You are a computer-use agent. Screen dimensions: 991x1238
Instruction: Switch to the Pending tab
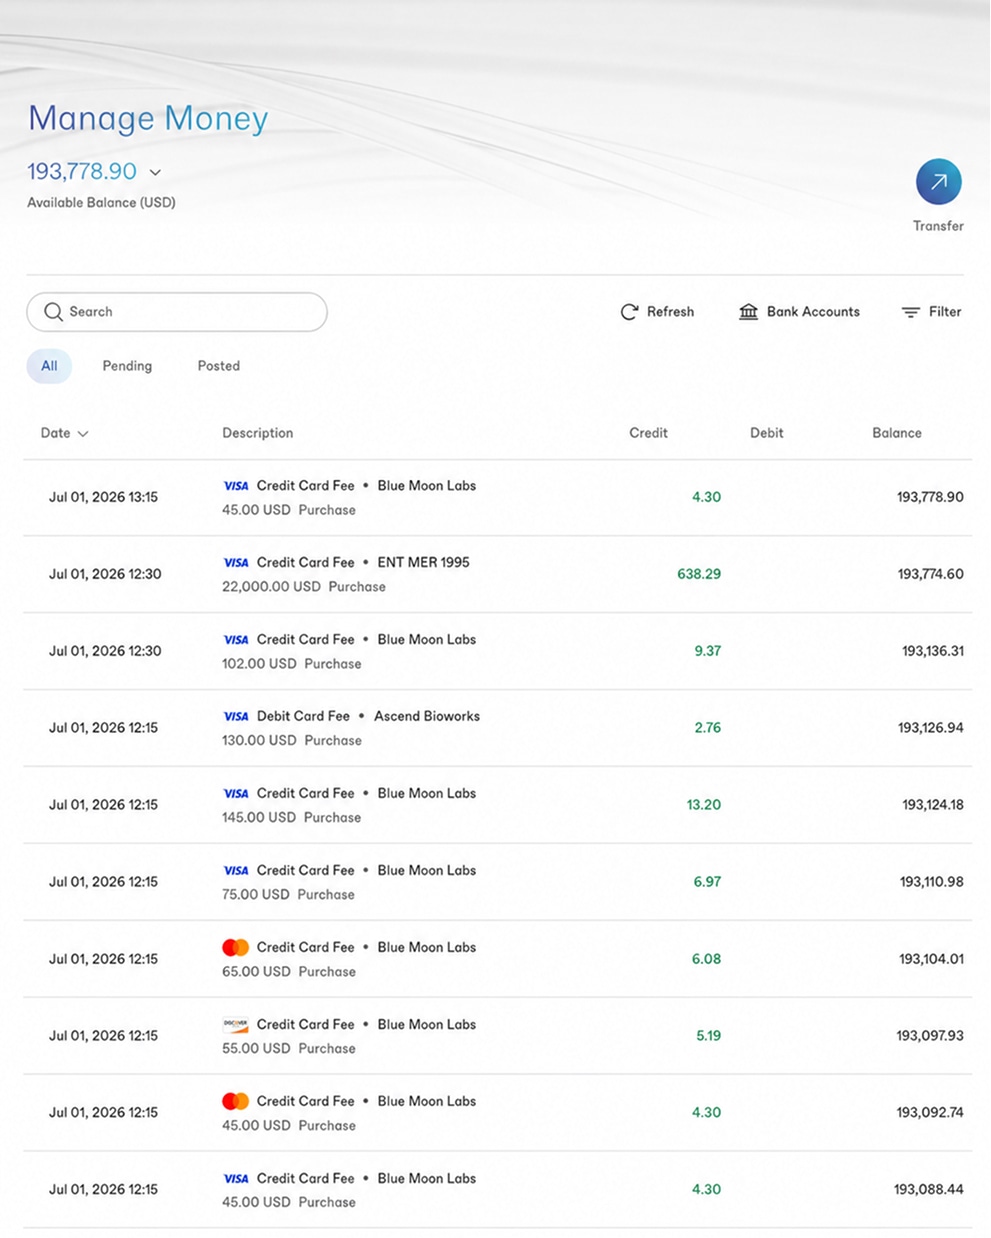click(x=127, y=366)
